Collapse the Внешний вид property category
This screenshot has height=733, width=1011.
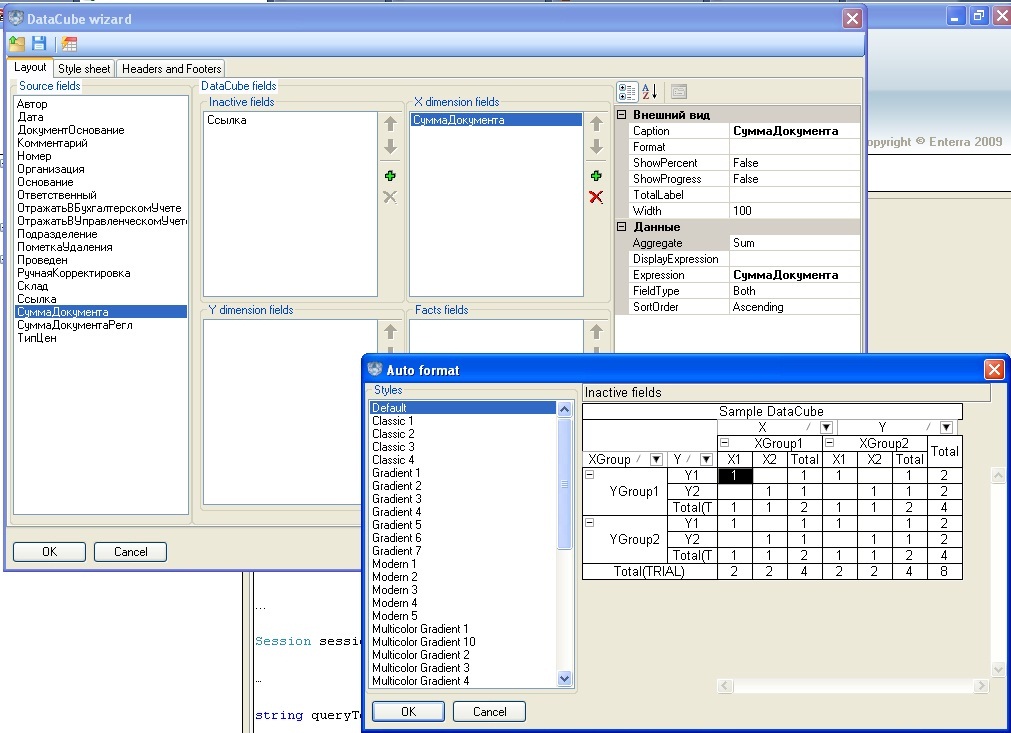point(621,115)
